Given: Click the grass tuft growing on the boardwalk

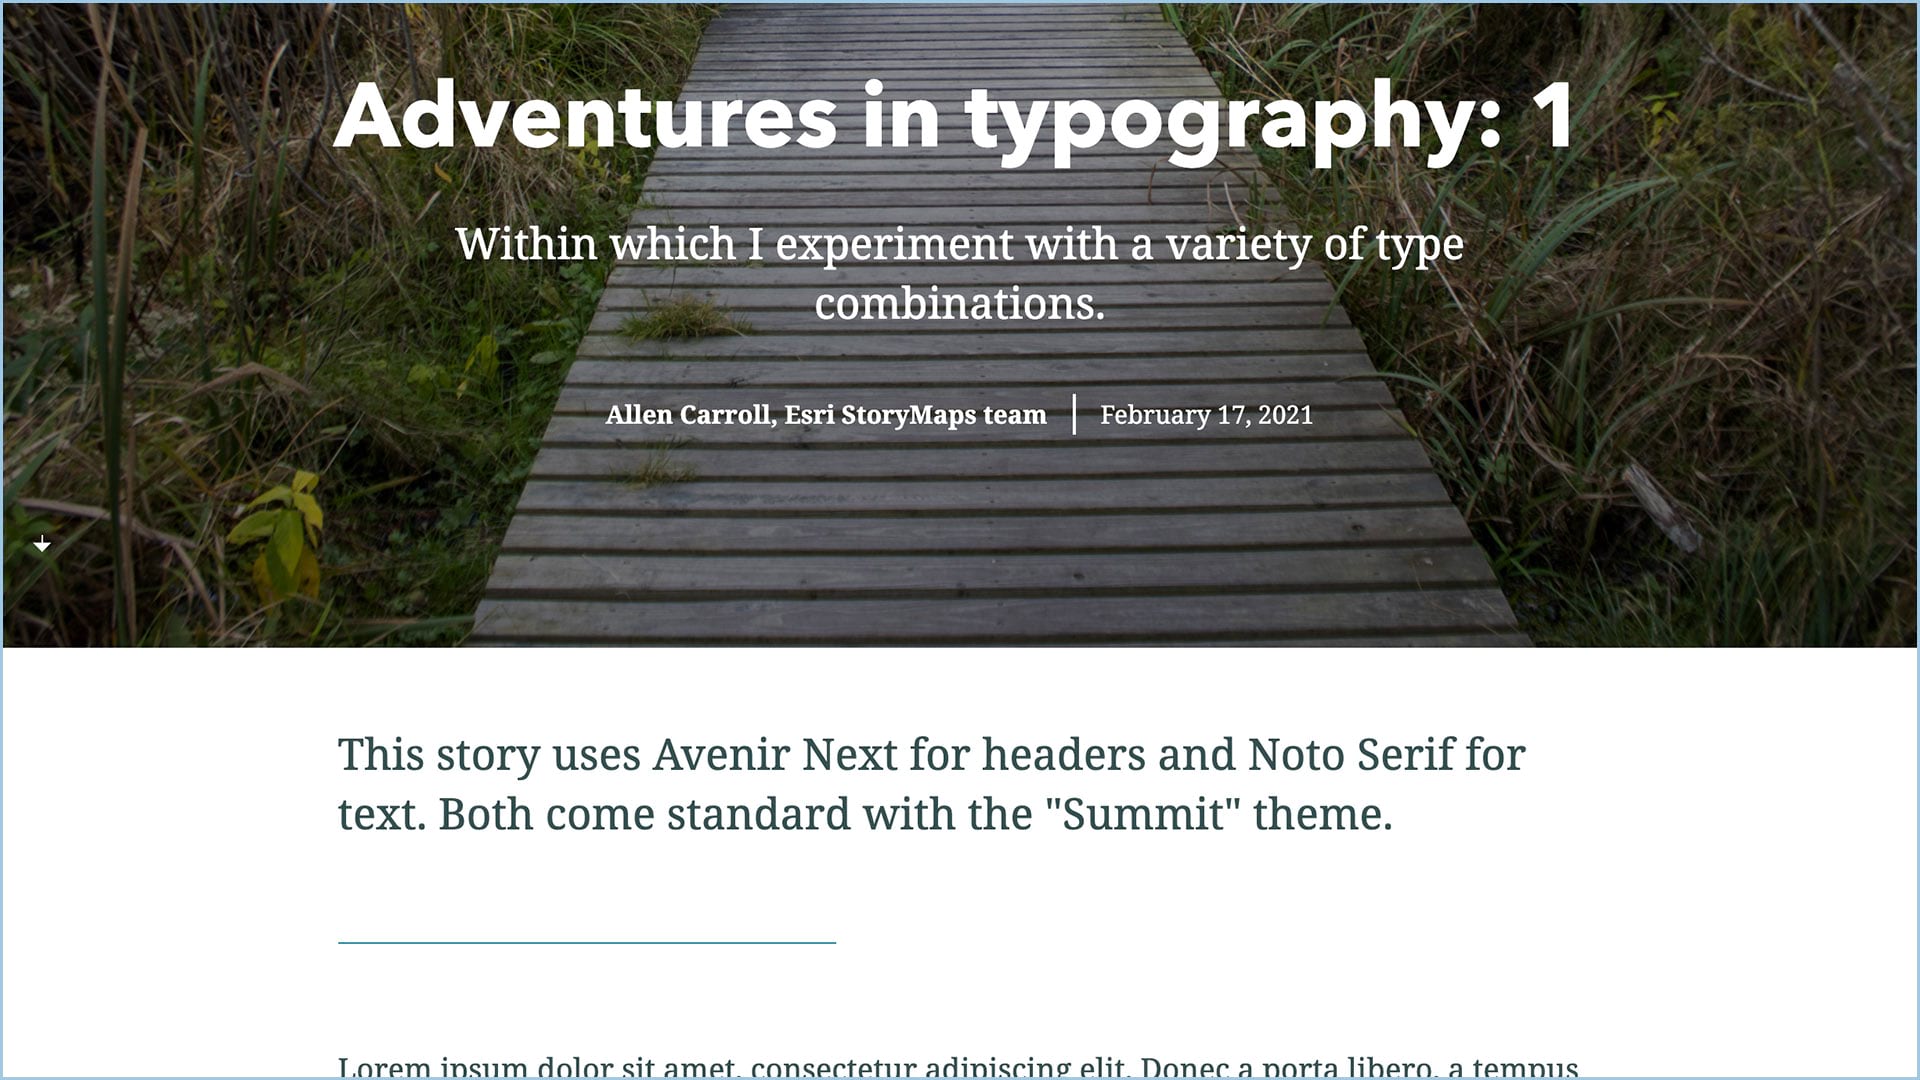Looking at the screenshot, I should (680, 320).
